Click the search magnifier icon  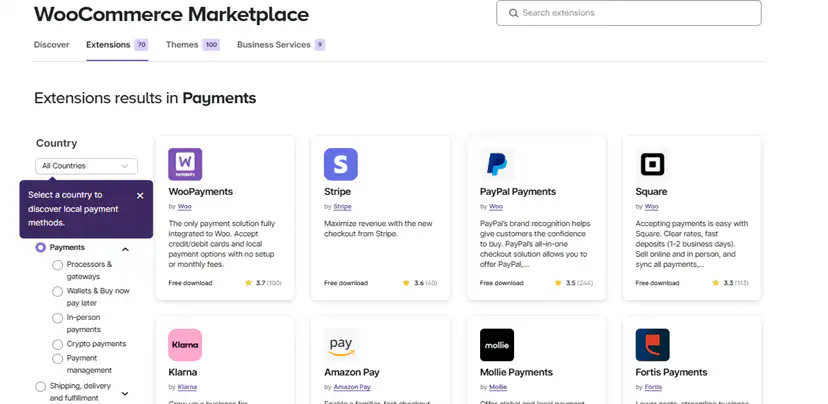click(513, 13)
